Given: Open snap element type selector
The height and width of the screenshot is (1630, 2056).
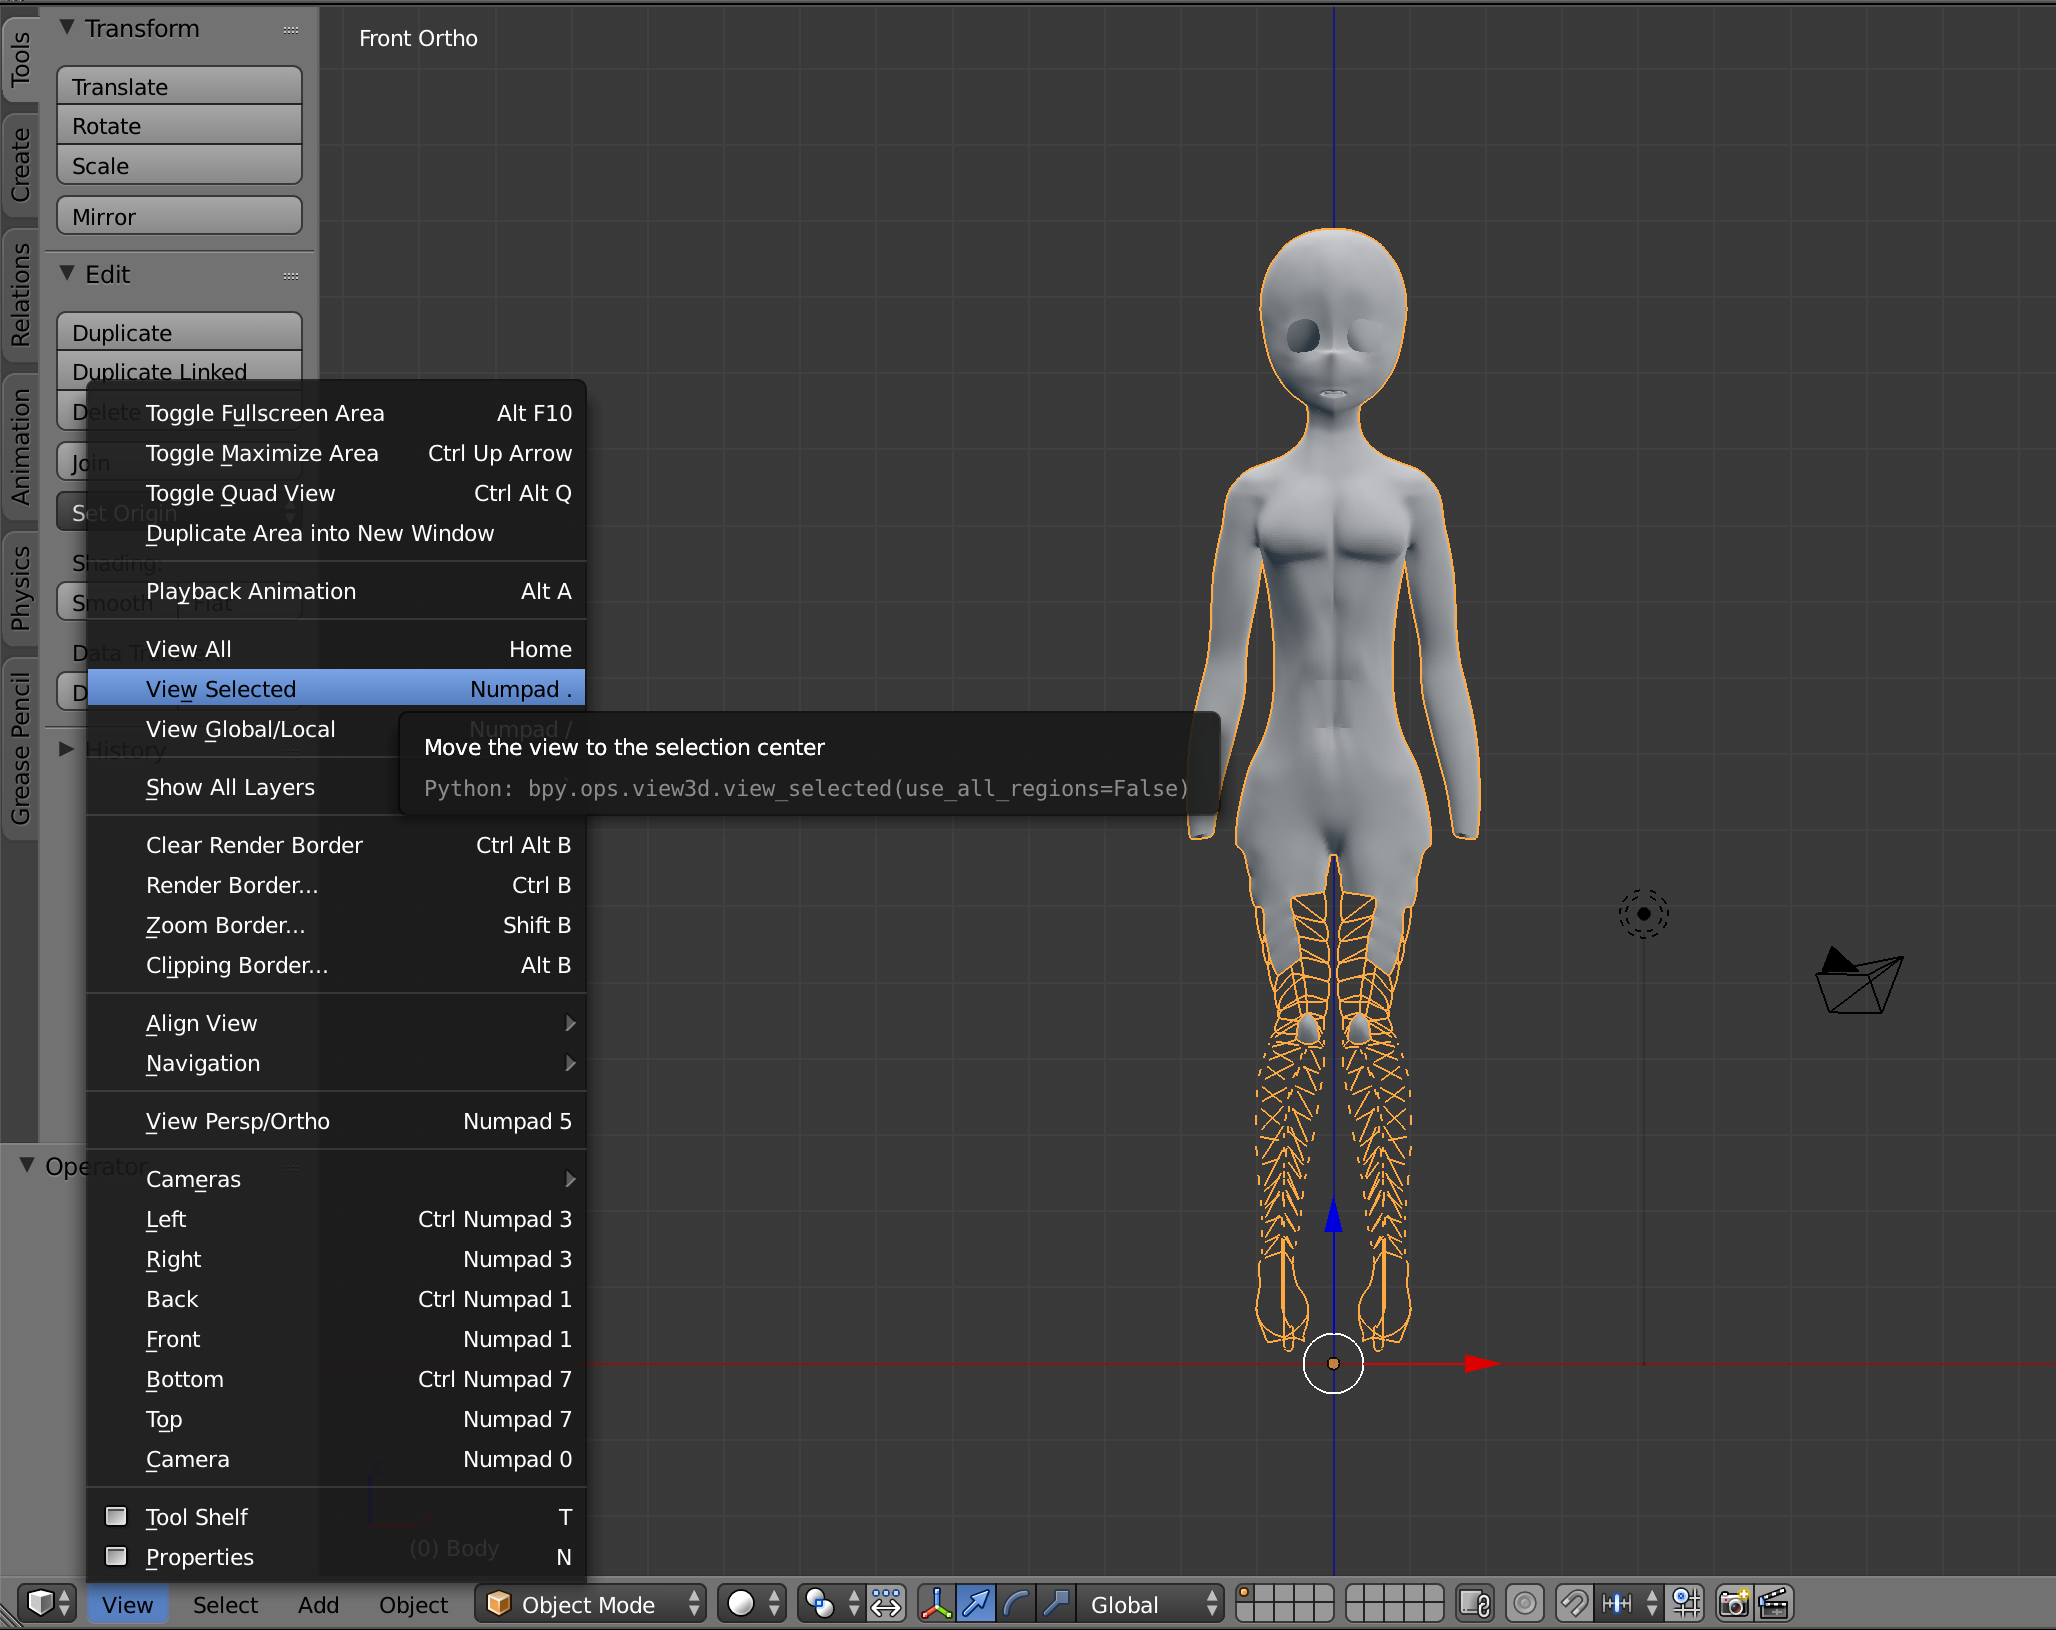Looking at the screenshot, I should coord(1630,1603).
